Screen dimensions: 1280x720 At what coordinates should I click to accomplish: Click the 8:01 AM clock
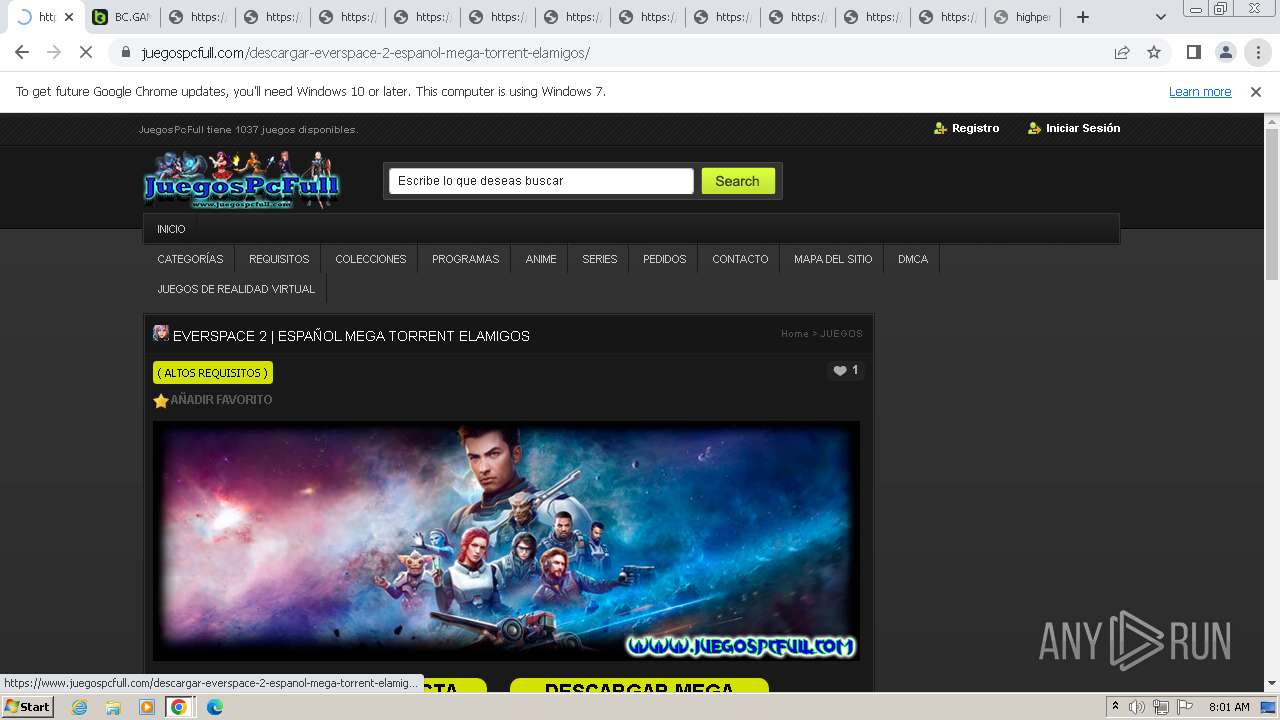pos(1229,707)
